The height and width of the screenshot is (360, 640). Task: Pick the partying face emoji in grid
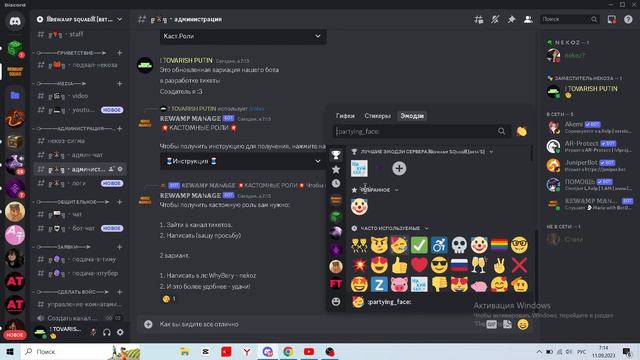pyautogui.click(x=399, y=245)
